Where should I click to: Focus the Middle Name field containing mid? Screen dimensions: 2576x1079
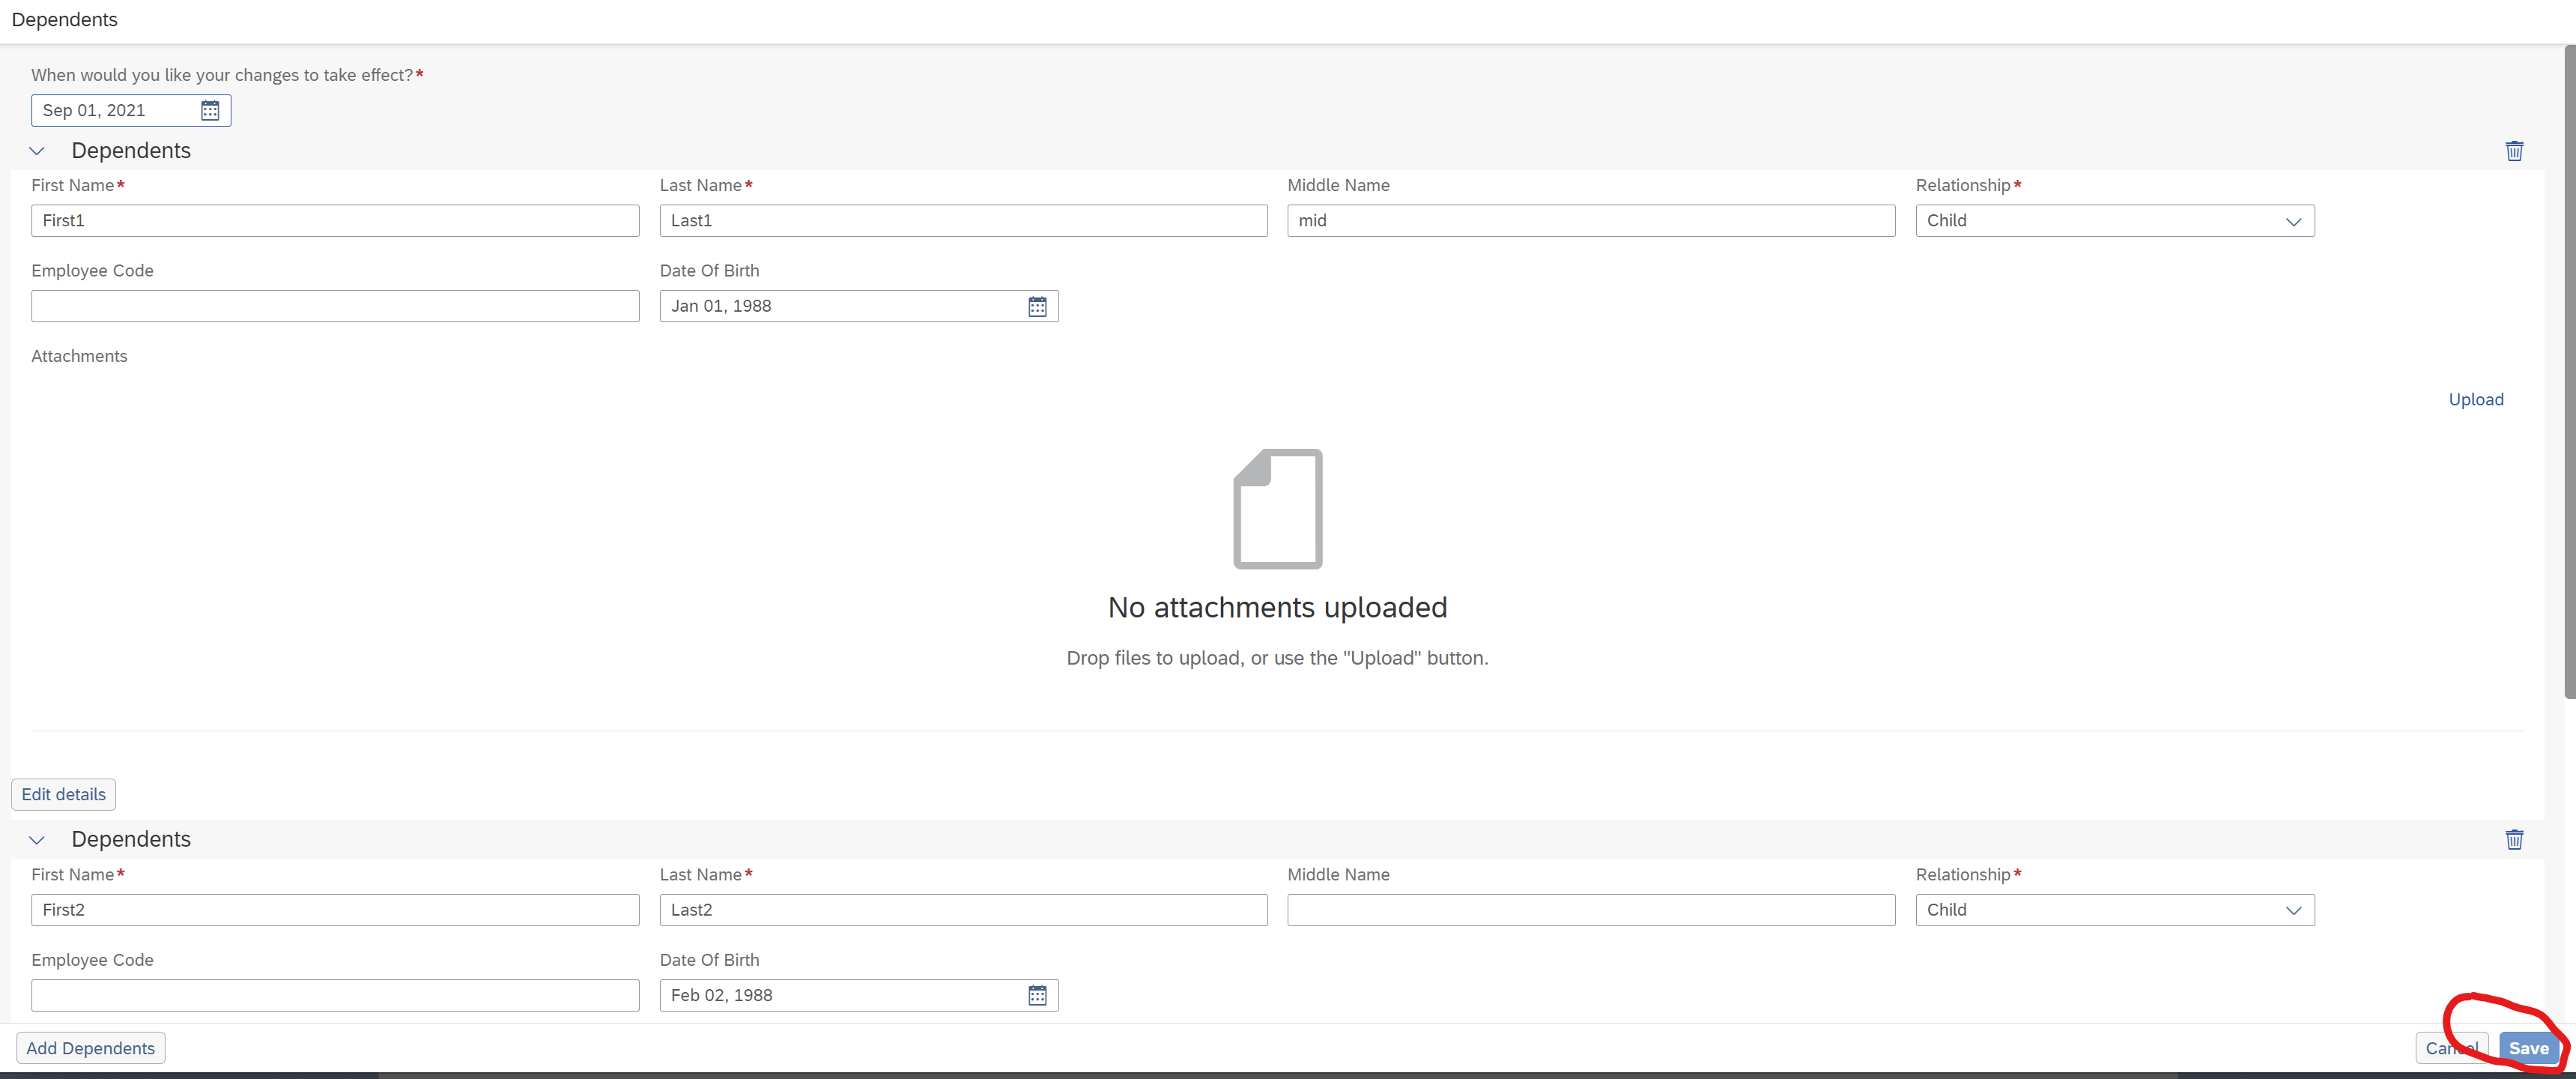[x=1591, y=221]
